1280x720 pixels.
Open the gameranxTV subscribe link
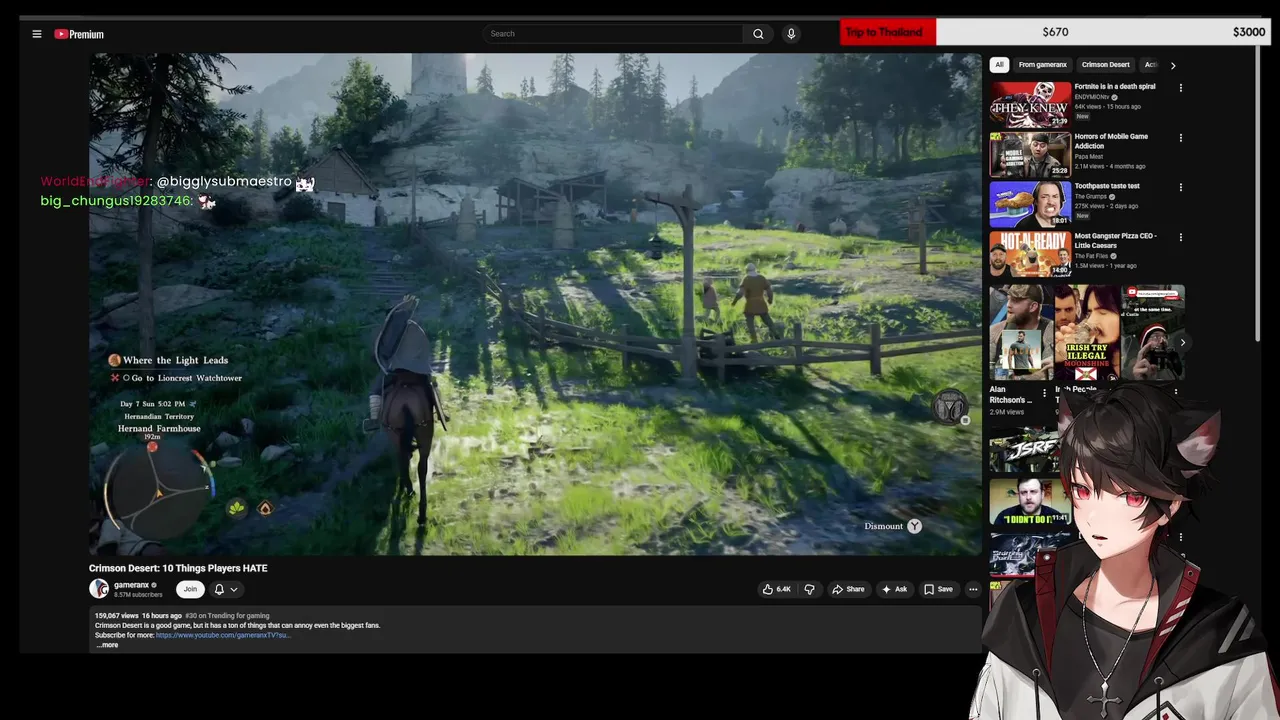[x=223, y=635]
